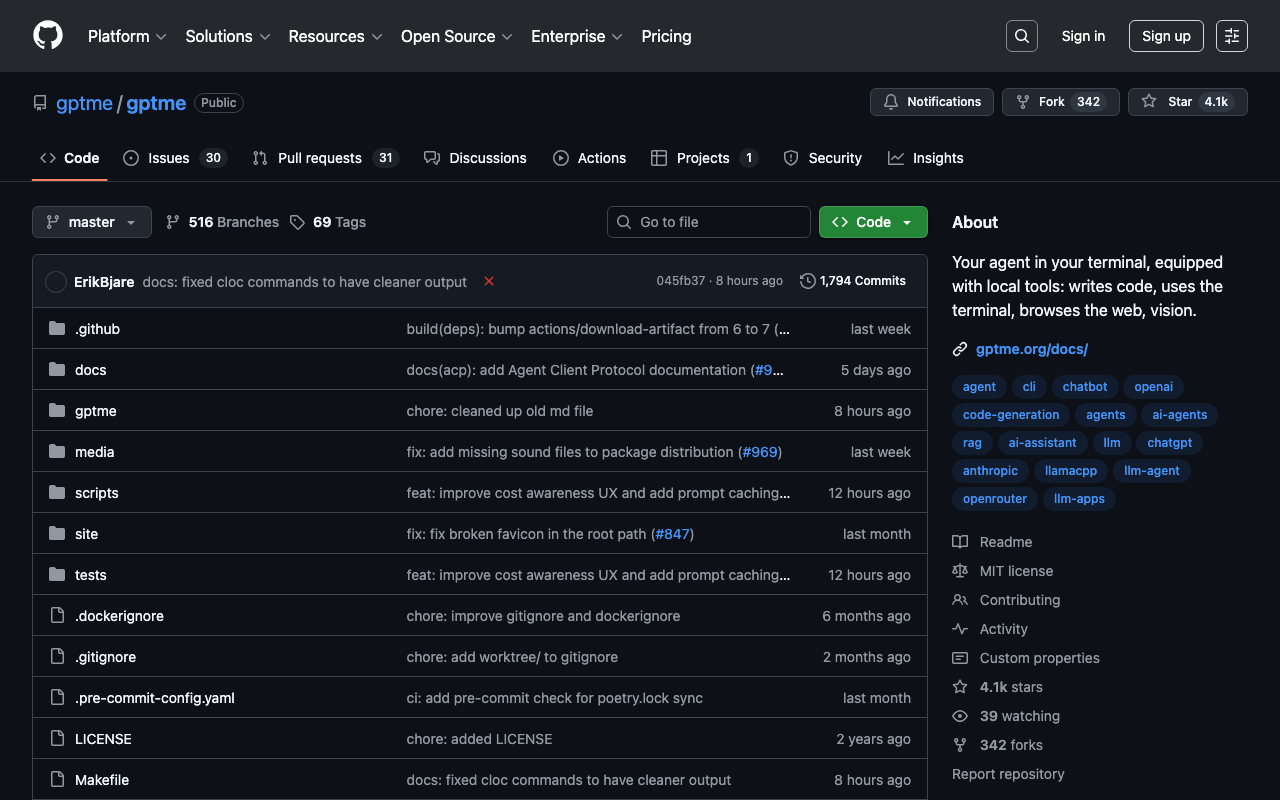
Task: Click the ErikBjare avatar circle
Action: [56, 282]
